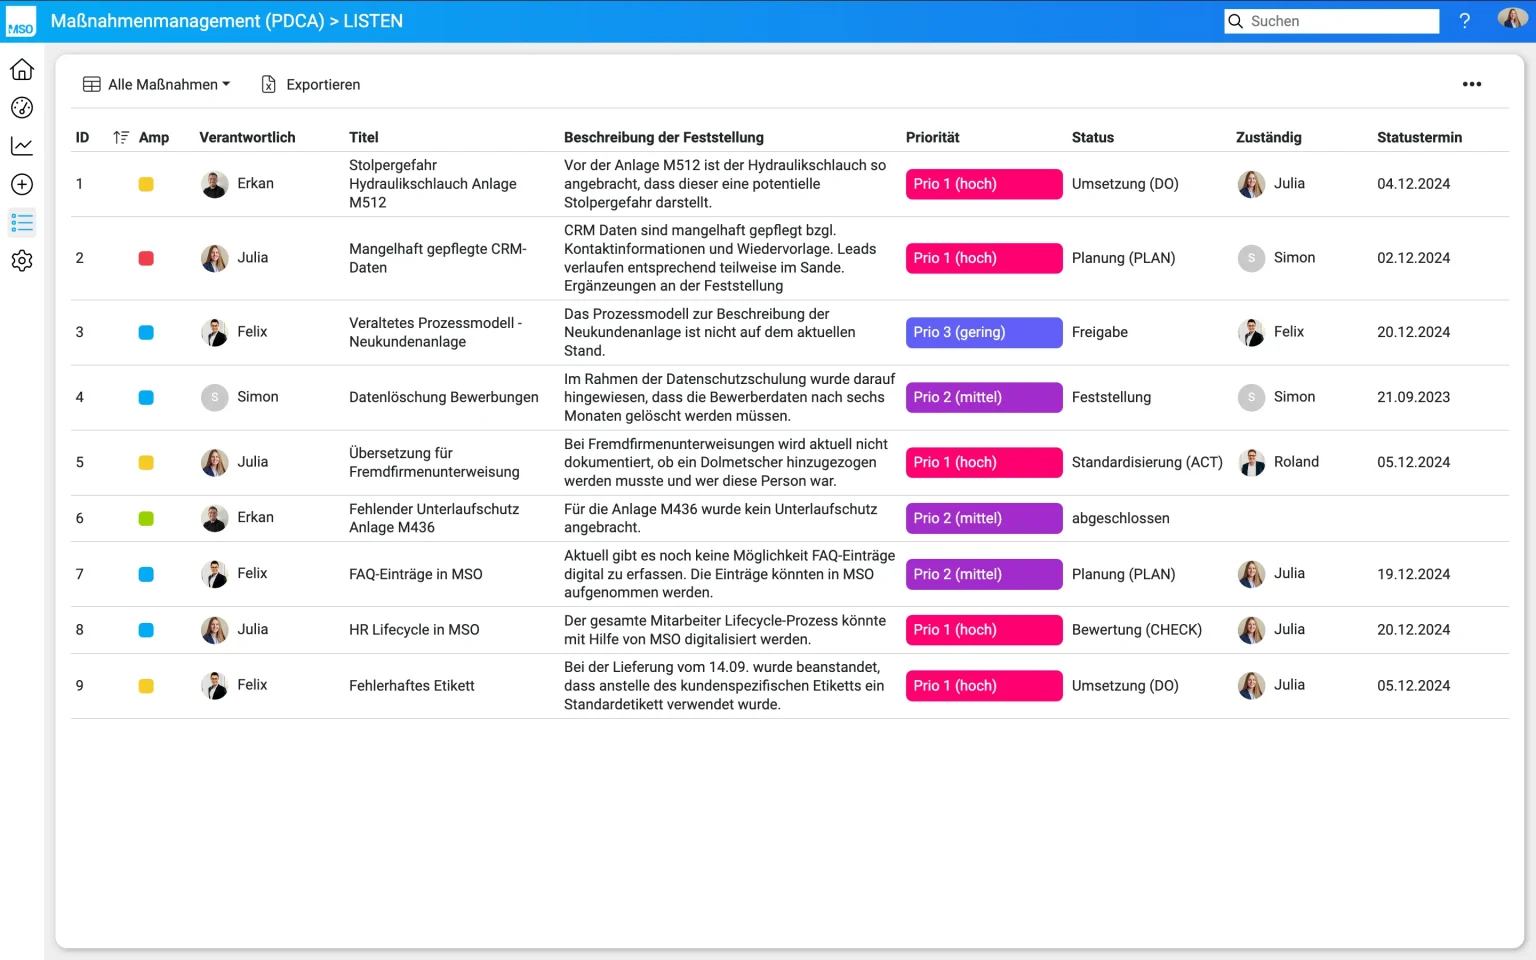Sort by Beschreibung der Feststellung header
Image resolution: width=1536 pixels, height=960 pixels.
(663, 137)
